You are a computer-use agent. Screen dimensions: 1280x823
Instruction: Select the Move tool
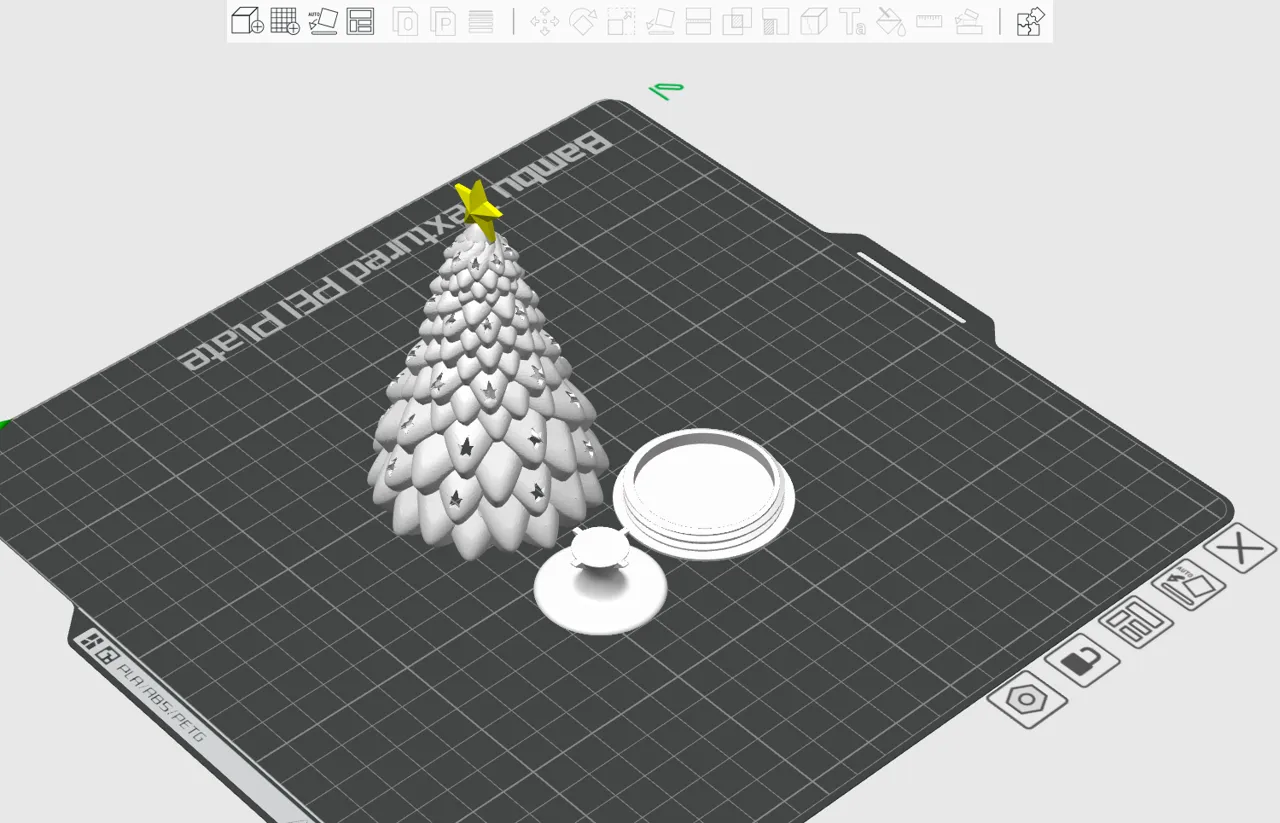[x=545, y=21]
